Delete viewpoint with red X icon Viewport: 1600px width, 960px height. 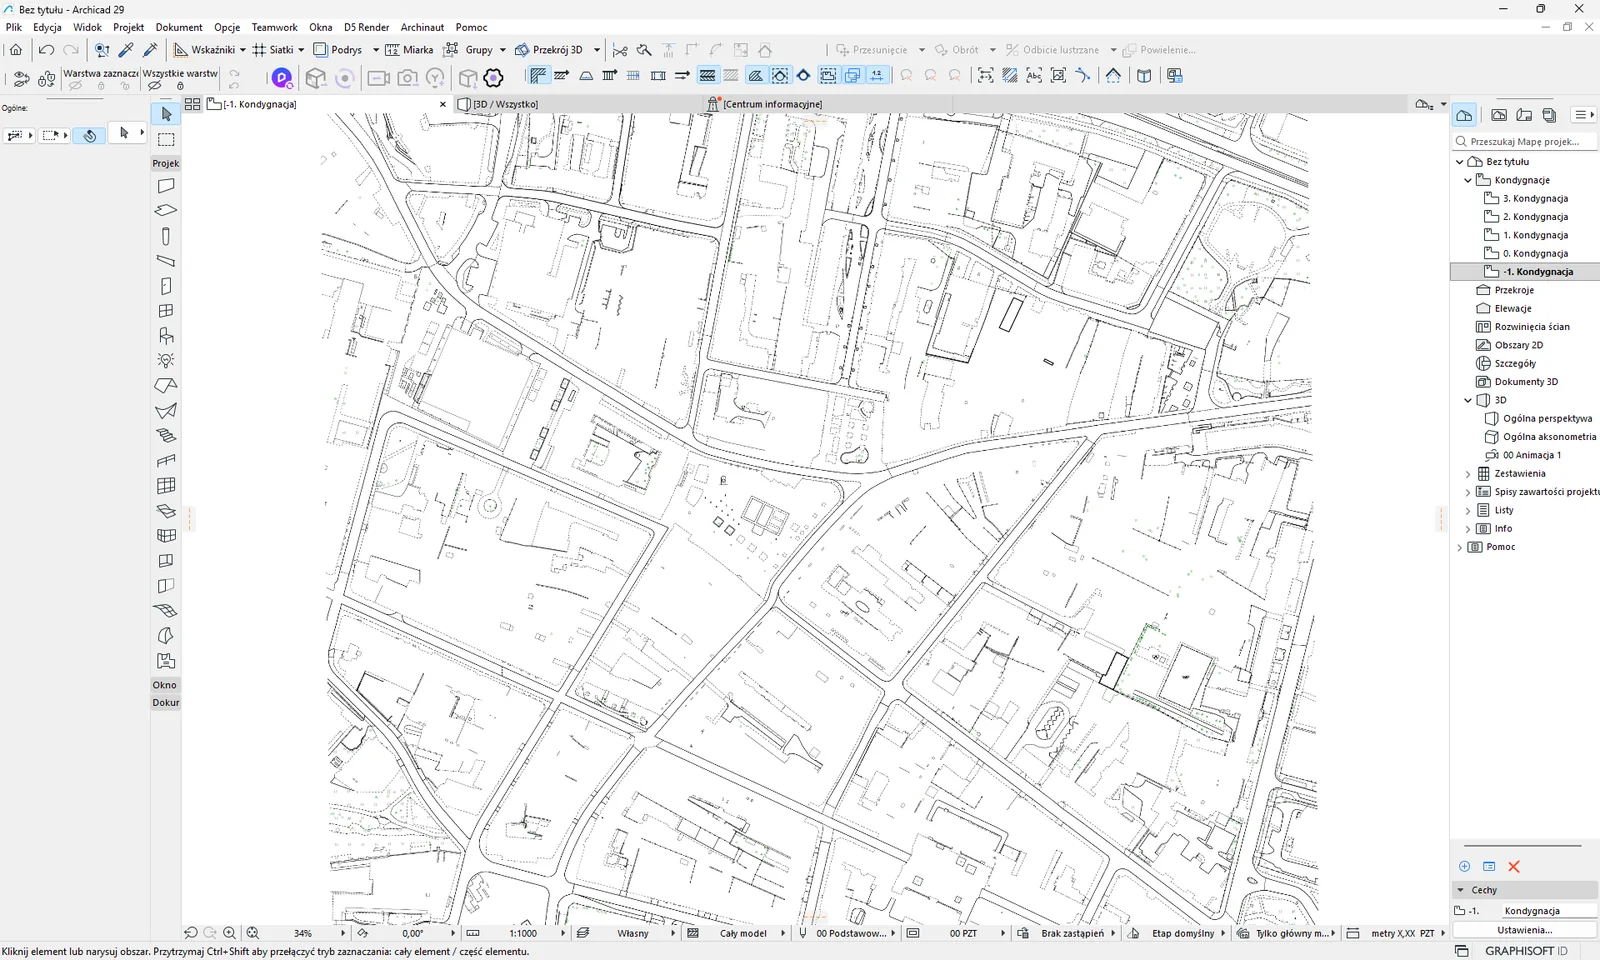[1514, 866]
